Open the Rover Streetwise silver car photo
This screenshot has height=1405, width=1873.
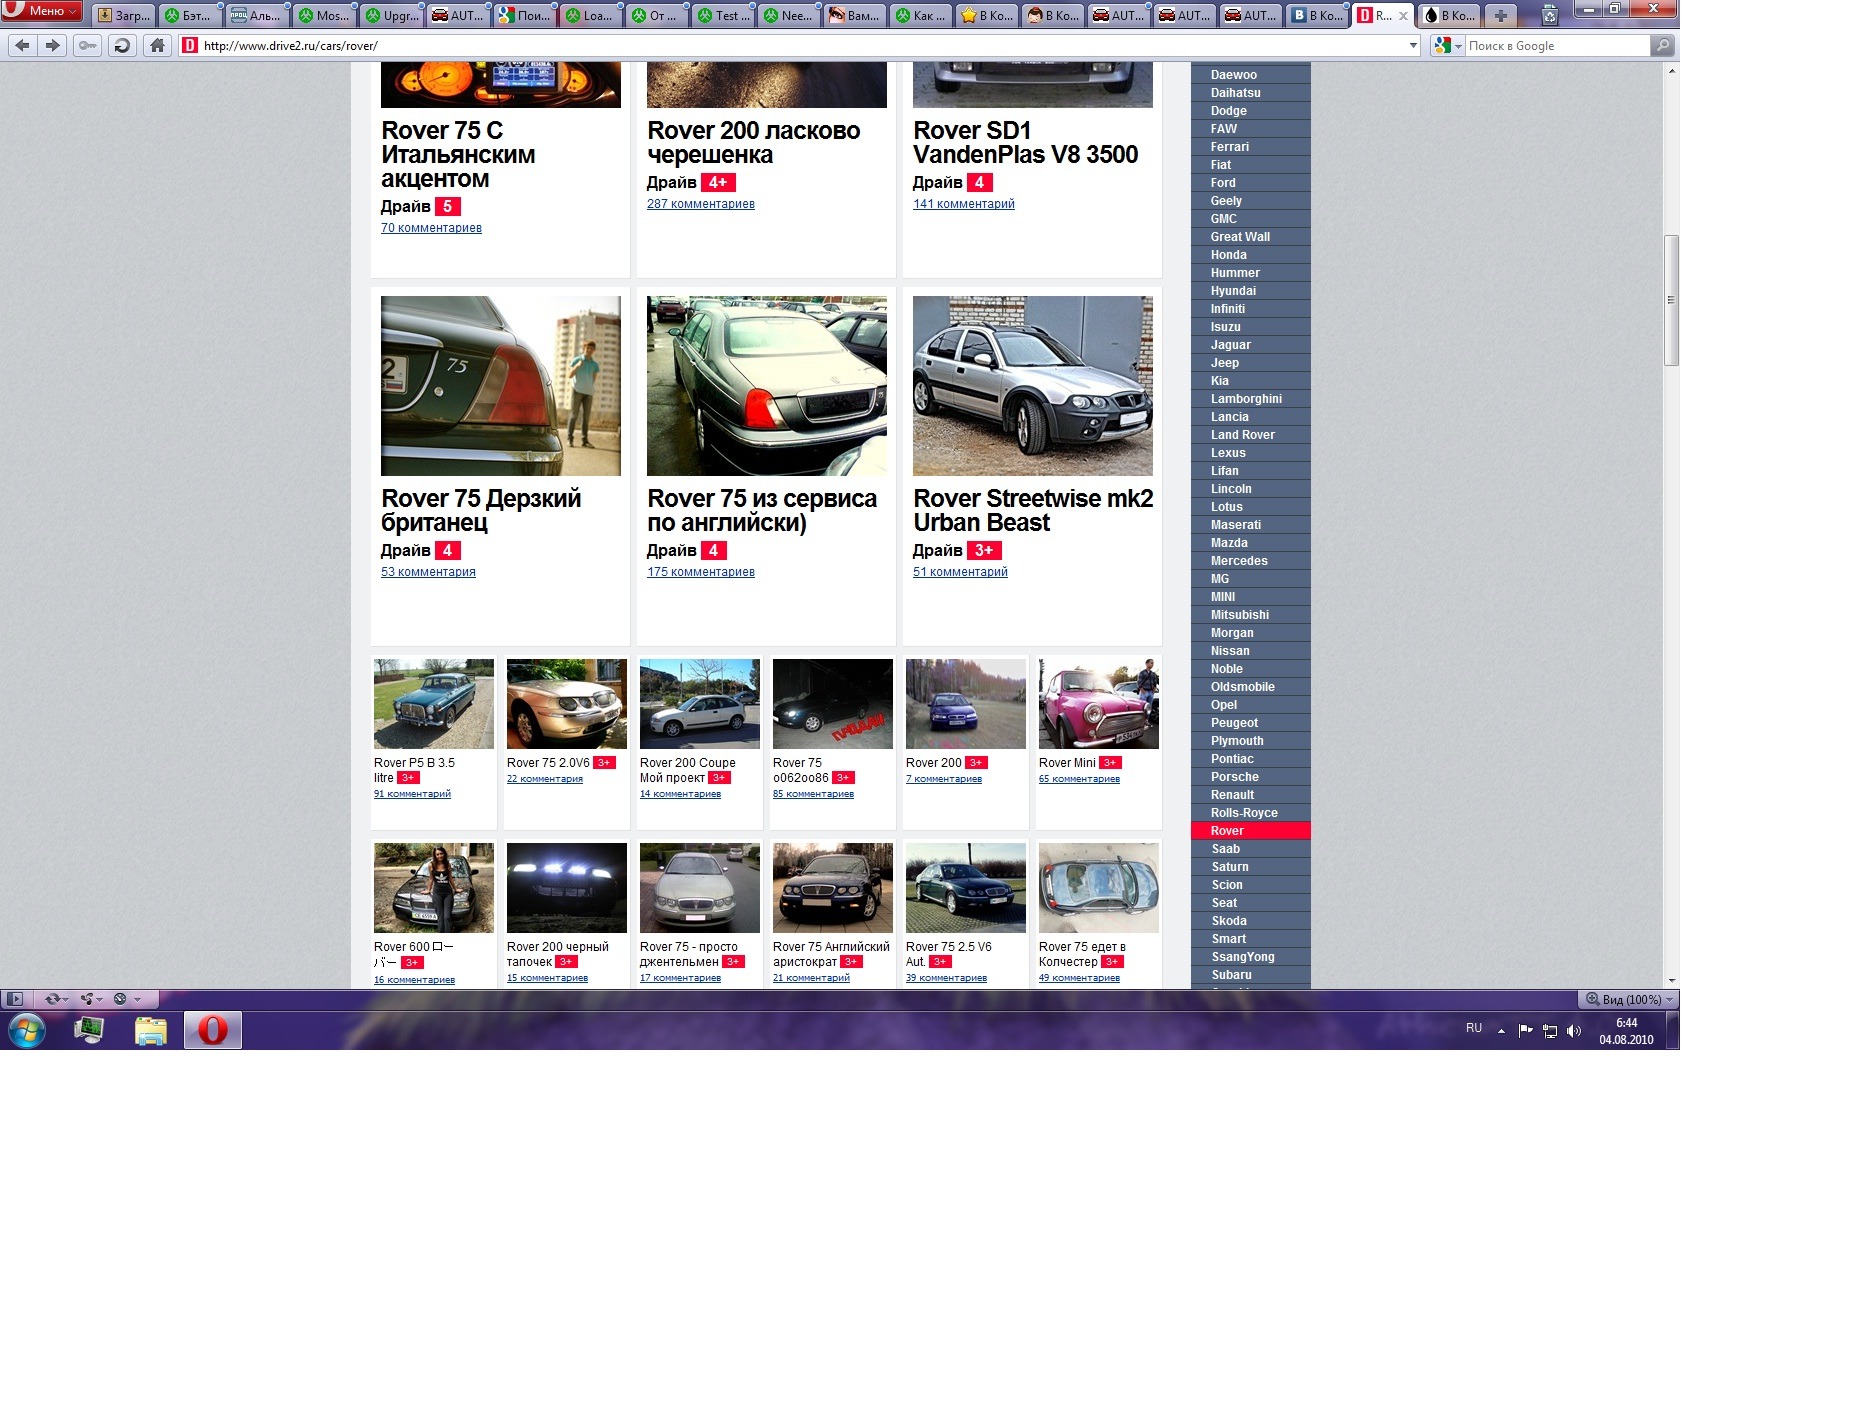1033,386
